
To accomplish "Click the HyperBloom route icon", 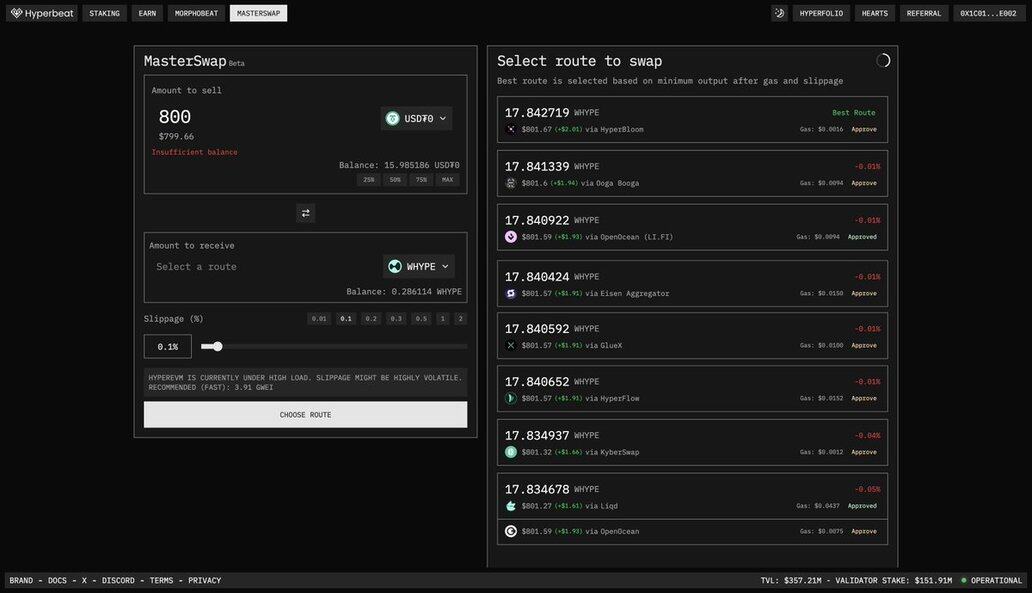I will pos(511,130).
